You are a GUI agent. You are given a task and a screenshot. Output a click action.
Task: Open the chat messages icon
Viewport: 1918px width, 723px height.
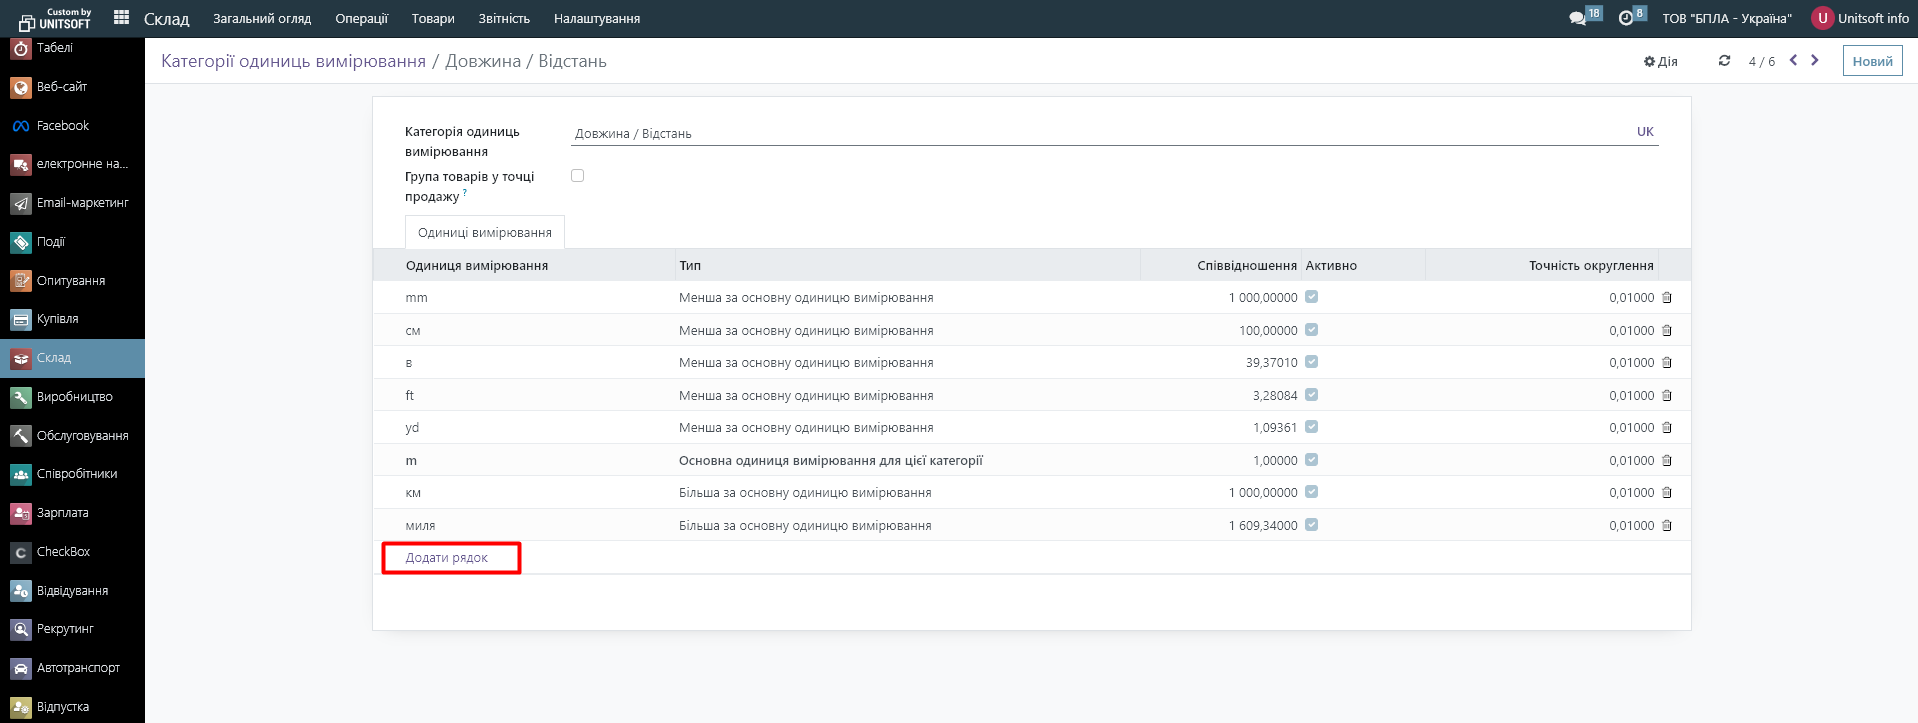[1577, 18]
